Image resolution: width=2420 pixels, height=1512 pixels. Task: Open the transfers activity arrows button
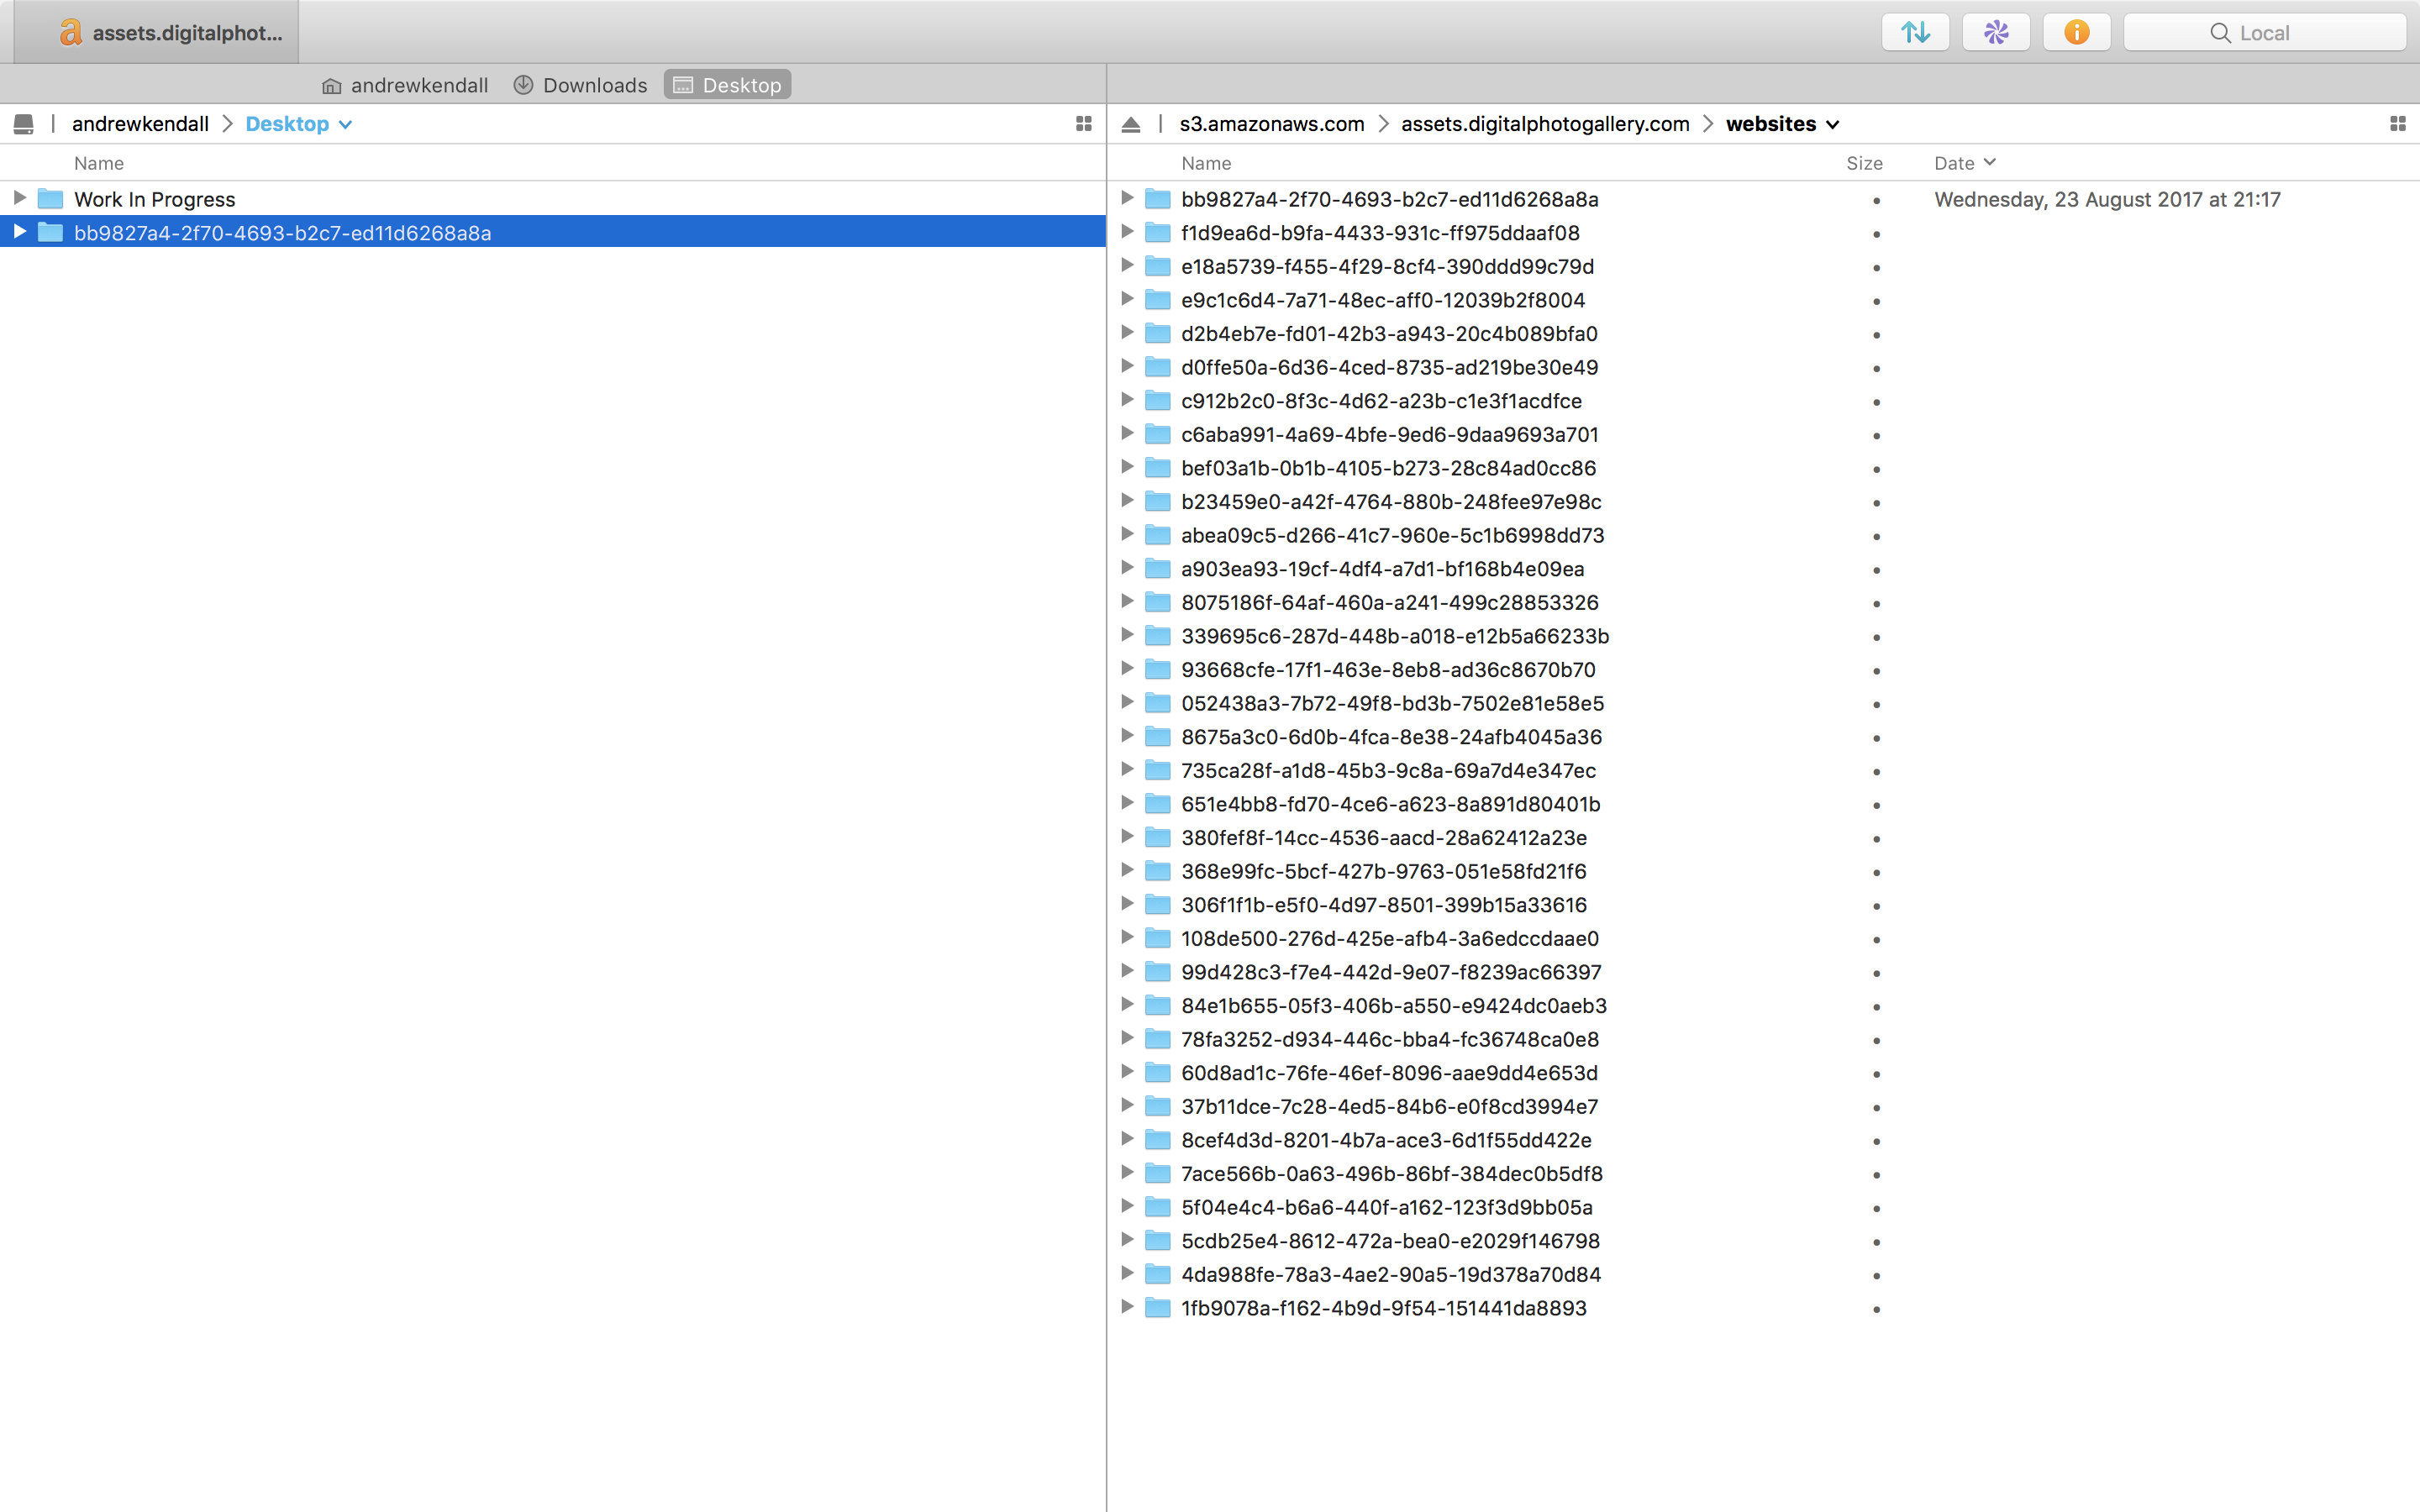coord(1915,32)
